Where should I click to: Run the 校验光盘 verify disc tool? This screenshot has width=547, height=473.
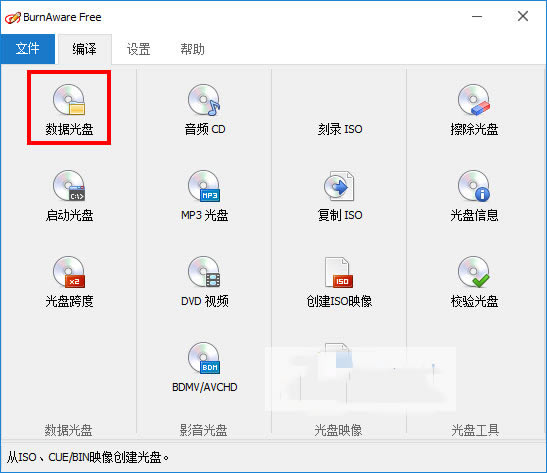[474, 281]
